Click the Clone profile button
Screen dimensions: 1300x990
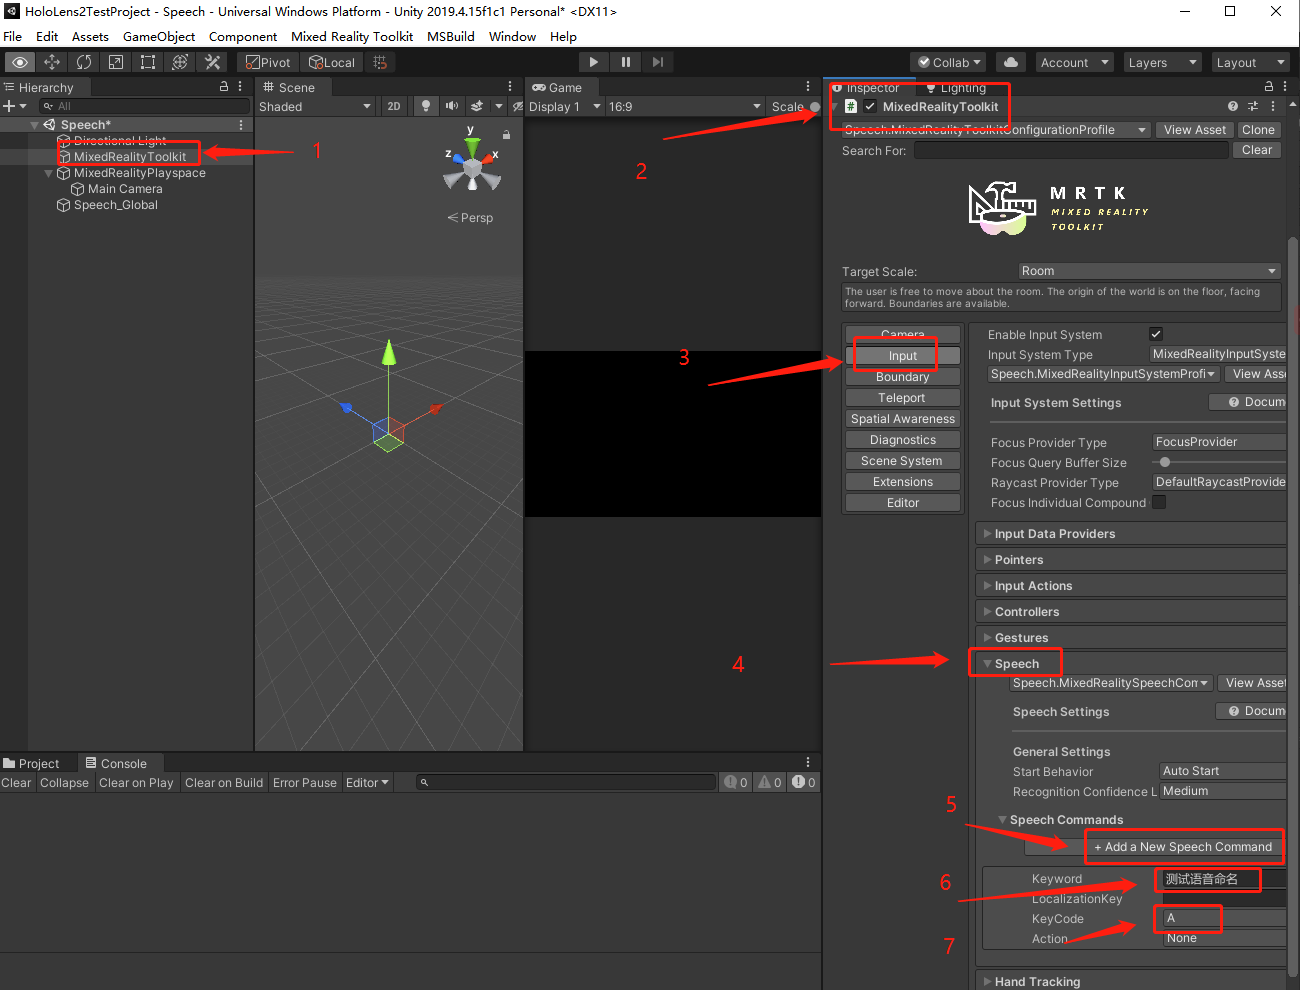(x=1258, y=130)
